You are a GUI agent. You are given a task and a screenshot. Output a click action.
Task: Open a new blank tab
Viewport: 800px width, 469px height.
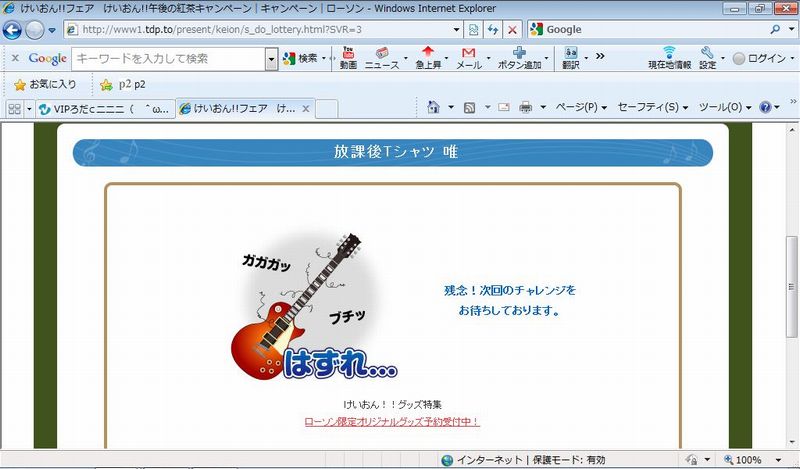coord(327,109)
